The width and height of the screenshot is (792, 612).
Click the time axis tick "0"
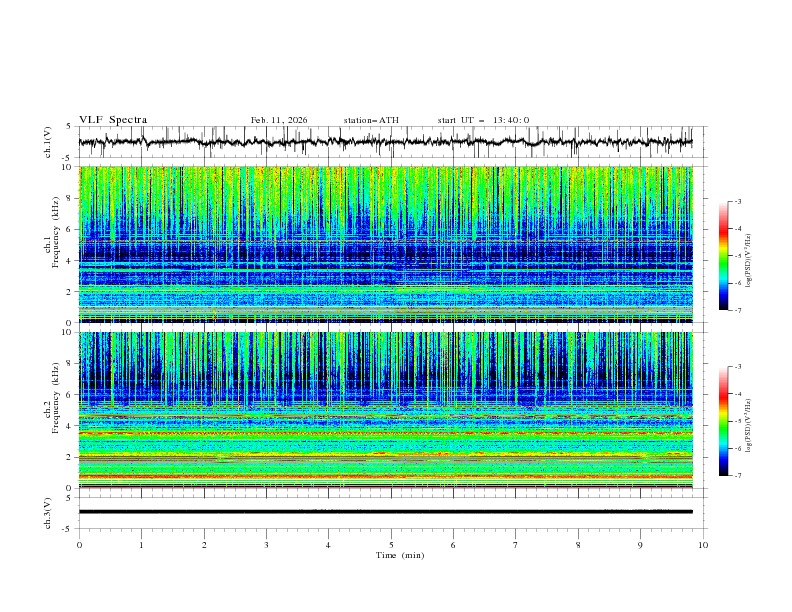79,545
